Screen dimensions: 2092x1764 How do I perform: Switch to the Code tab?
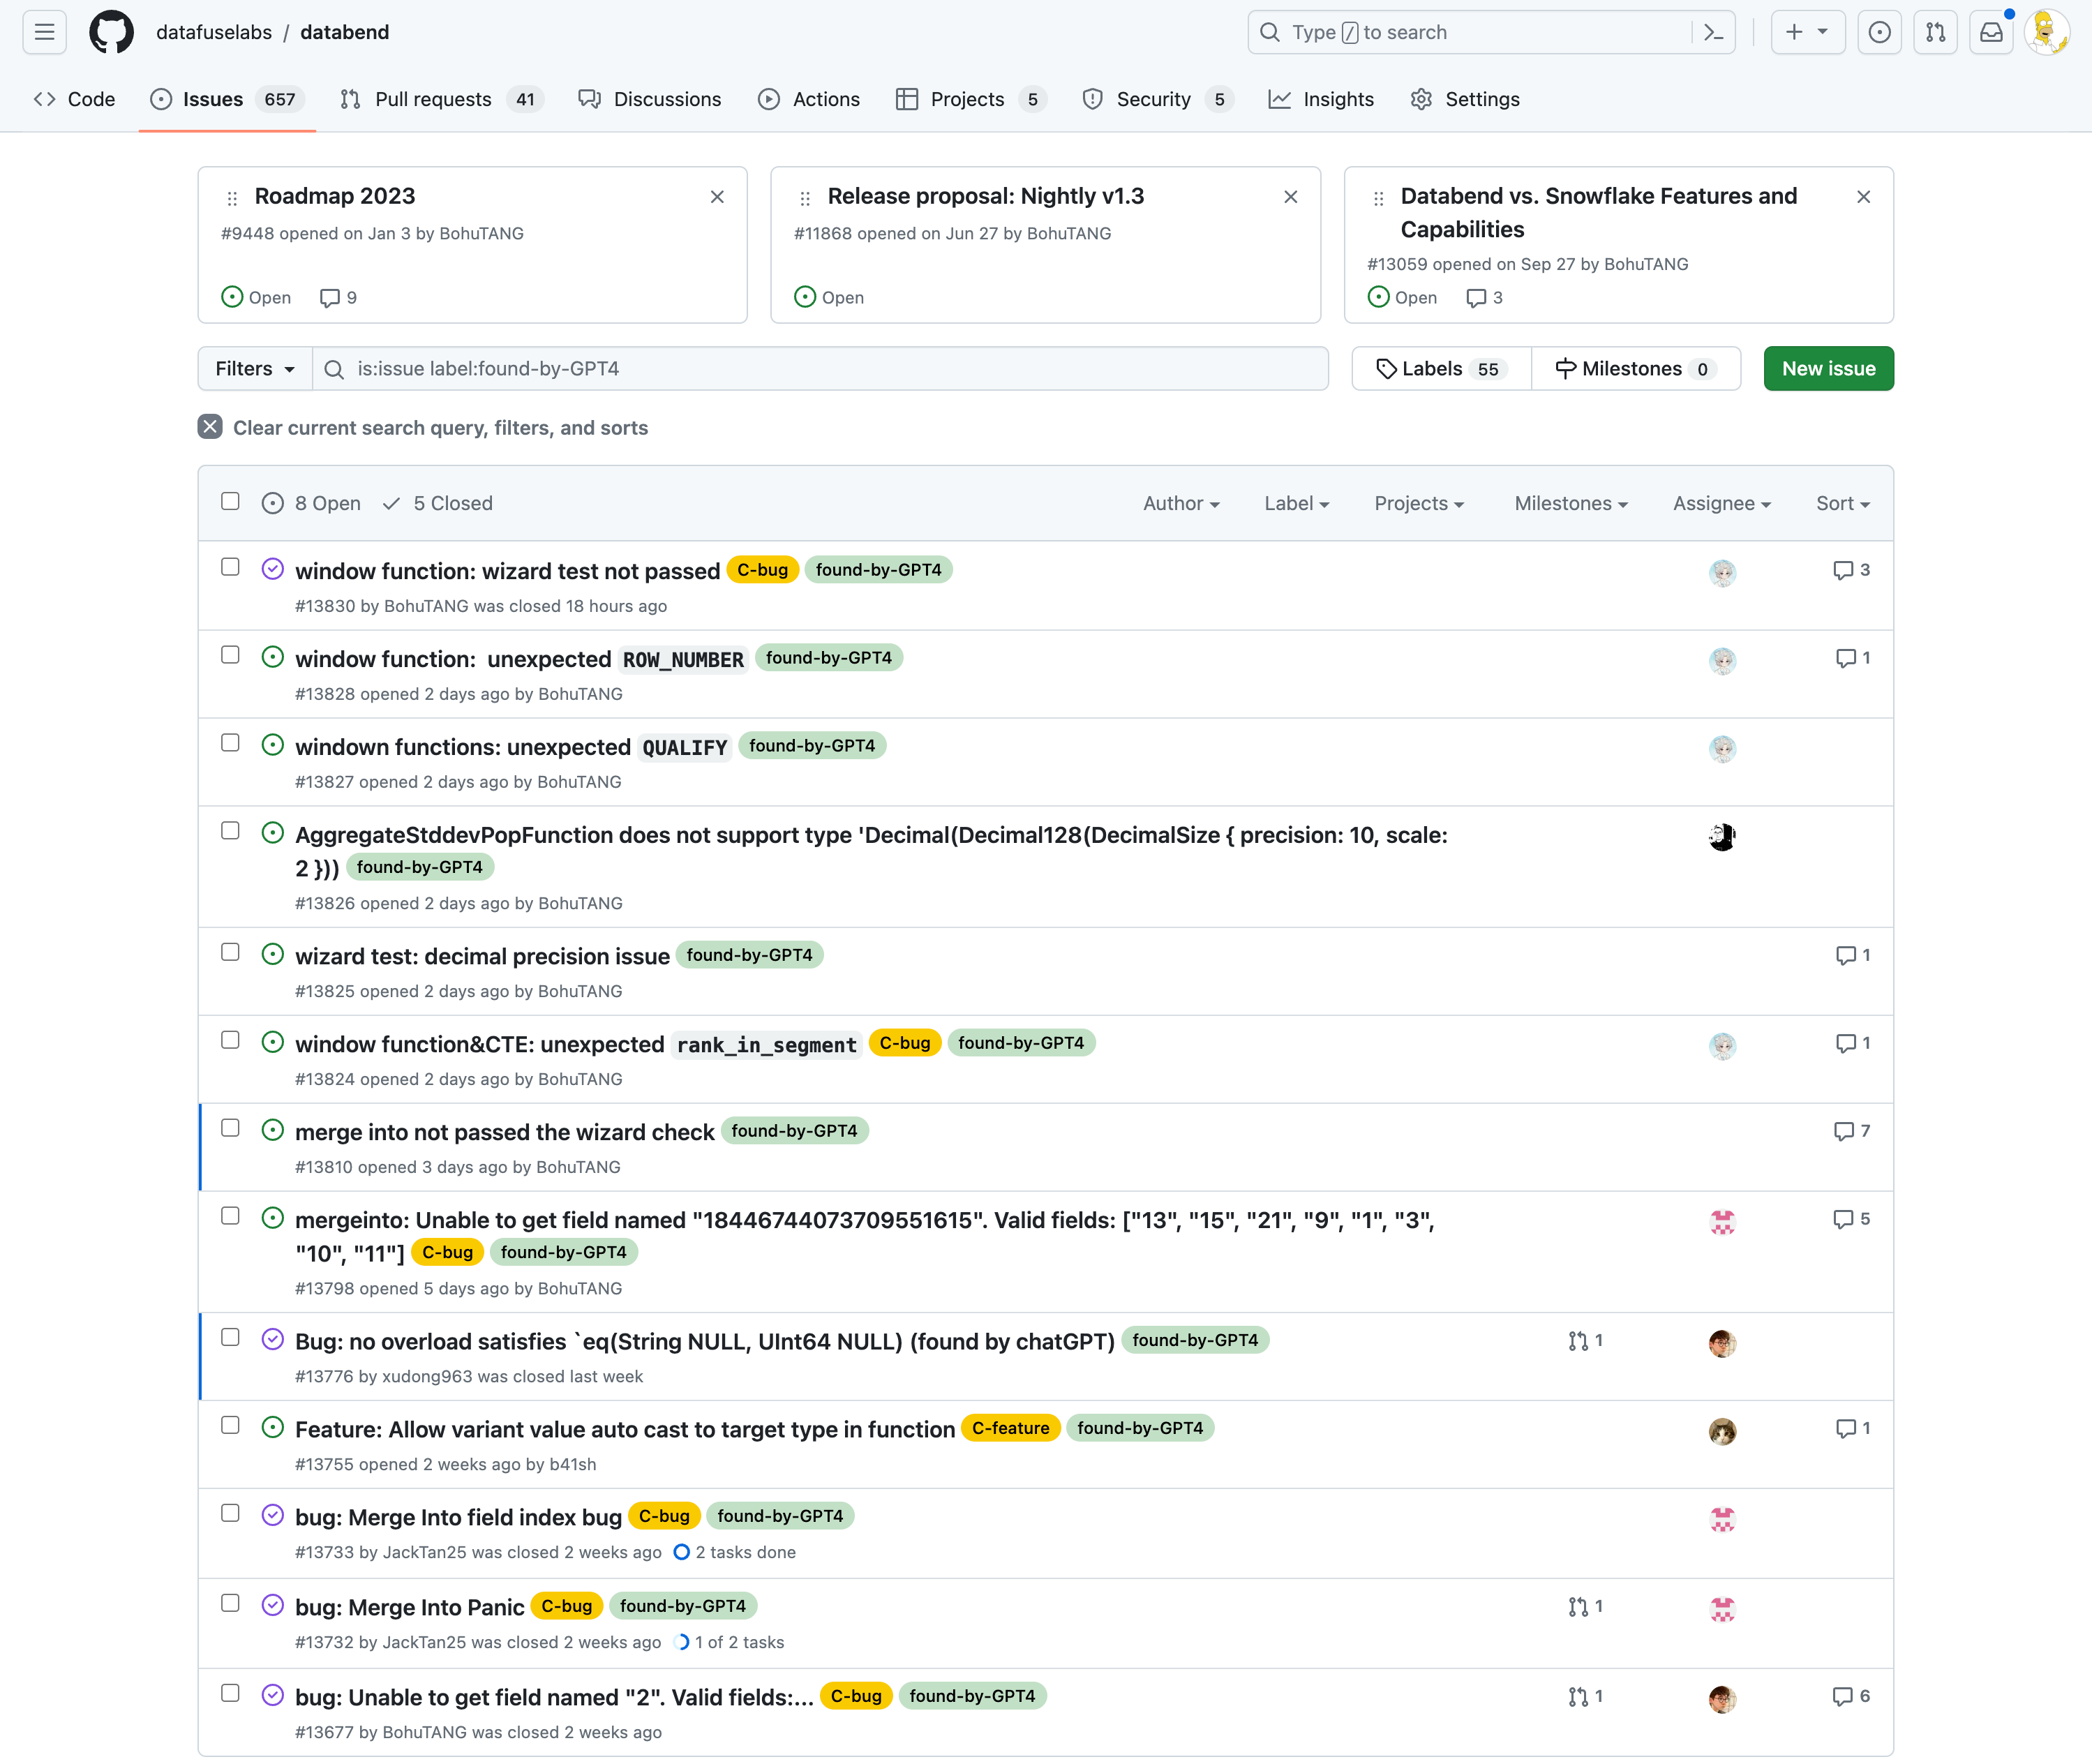point(75,99)
